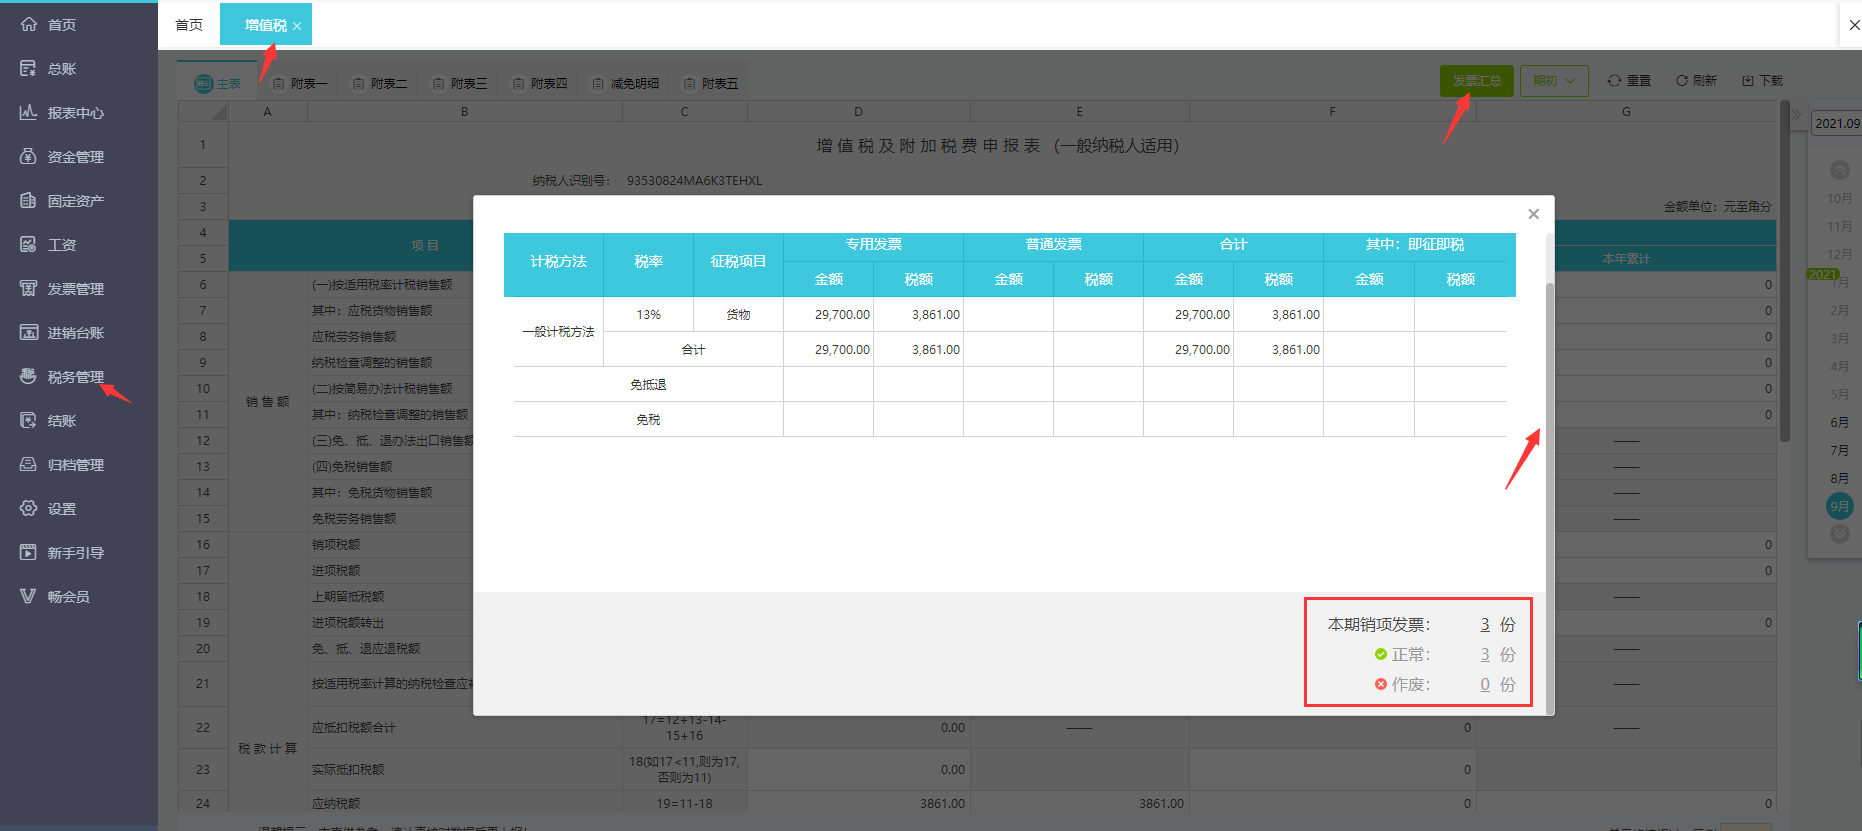1862x831 pixels.
Task: Select the 增值税 tab
Action: tap(265, 25)
